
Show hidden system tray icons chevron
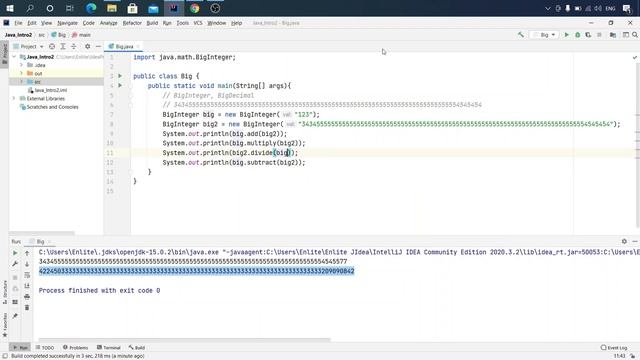tap(547, 8)
